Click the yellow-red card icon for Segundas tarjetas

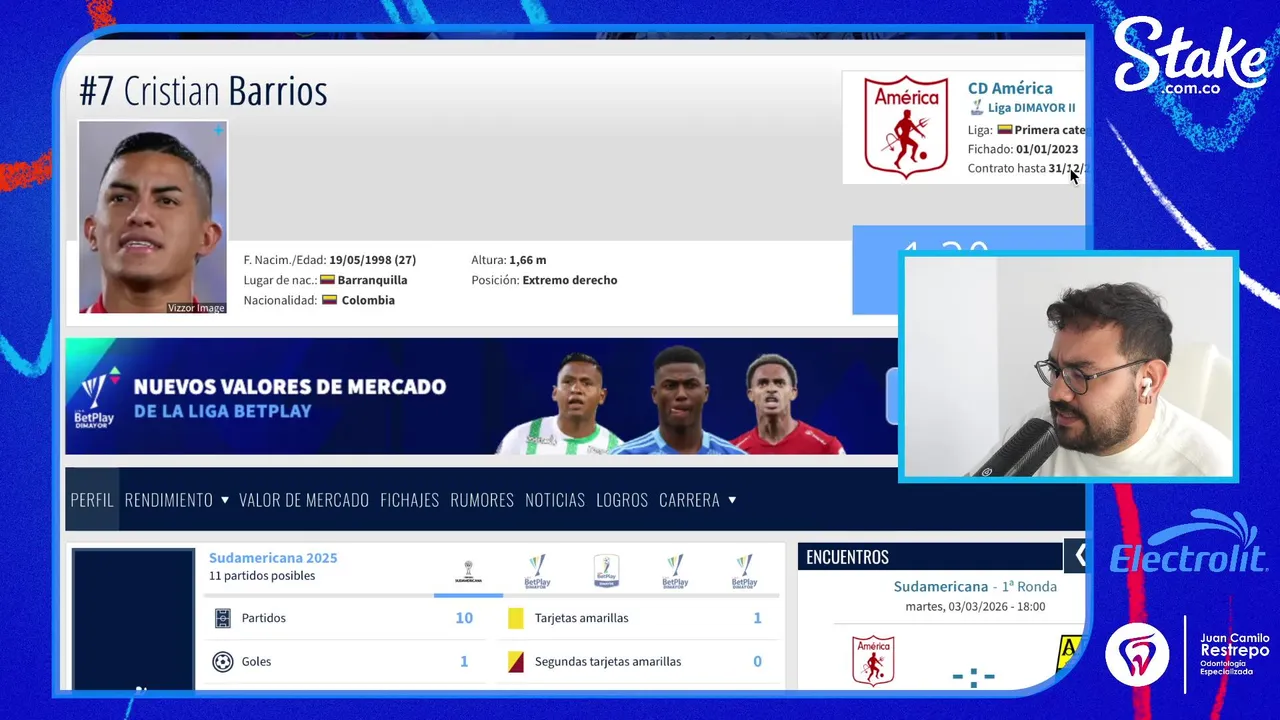click(x=516, y=661)
